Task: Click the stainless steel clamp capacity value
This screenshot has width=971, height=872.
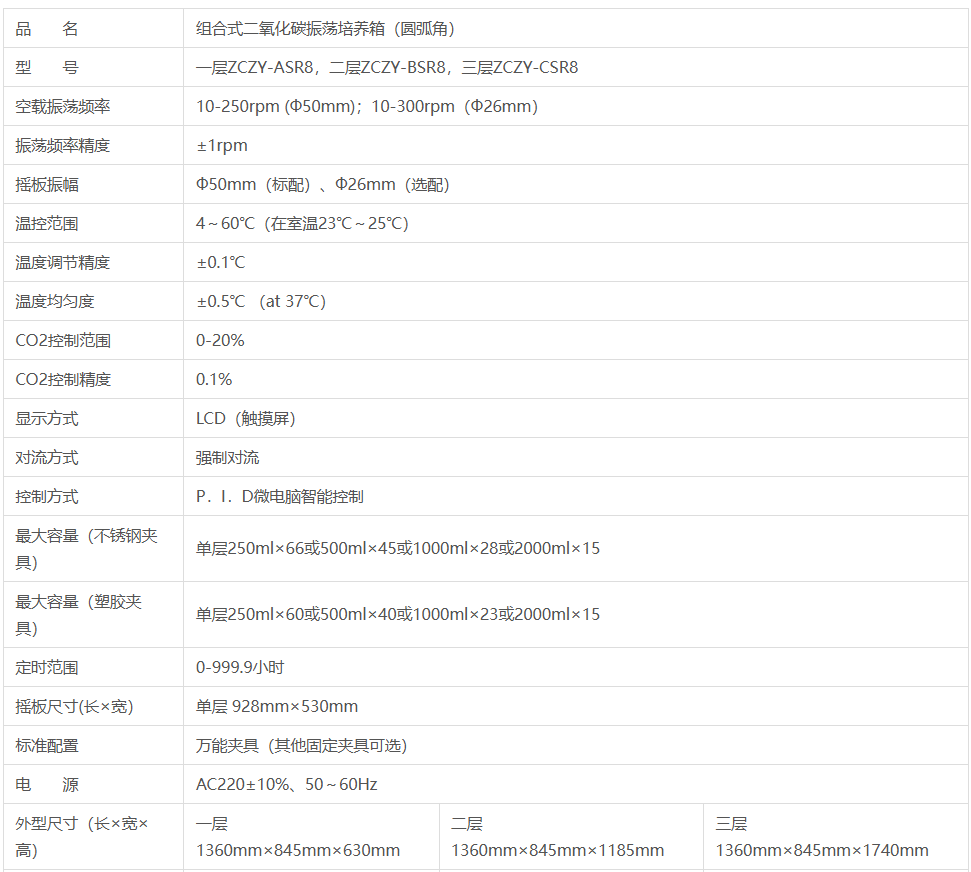Action: tap(398, 549)
